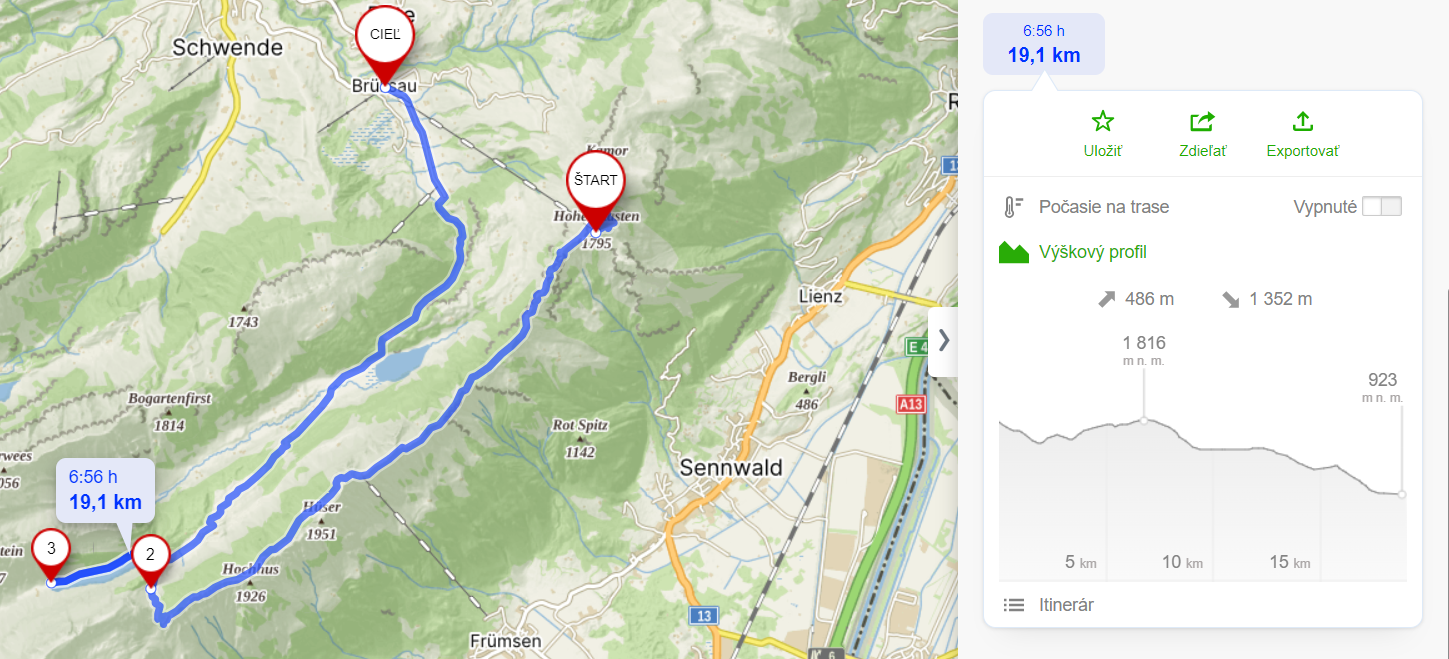
Task: Collapse side panel with chevron arrow
Action: [x=943, y=341]
